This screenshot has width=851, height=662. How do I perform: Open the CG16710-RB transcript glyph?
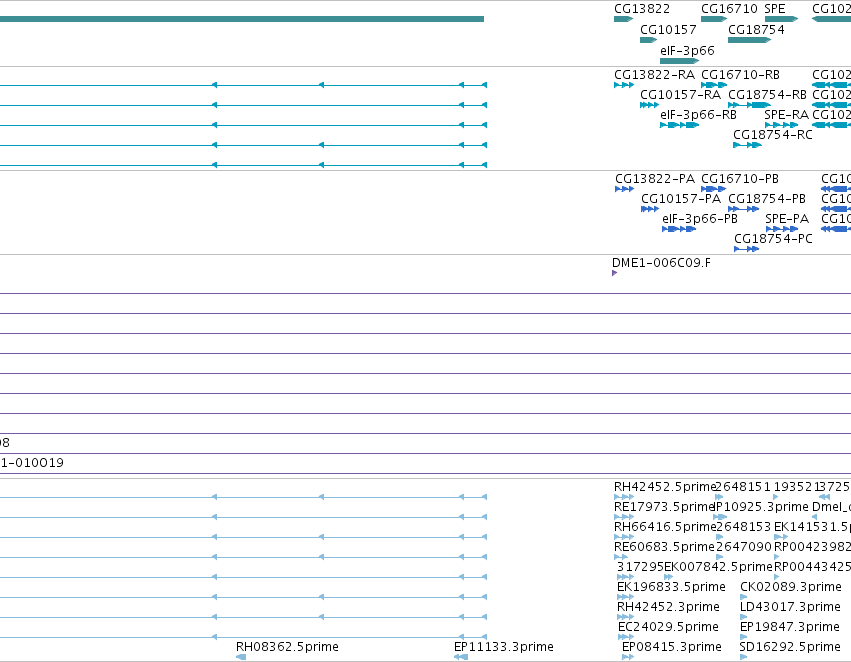(714, 85)
